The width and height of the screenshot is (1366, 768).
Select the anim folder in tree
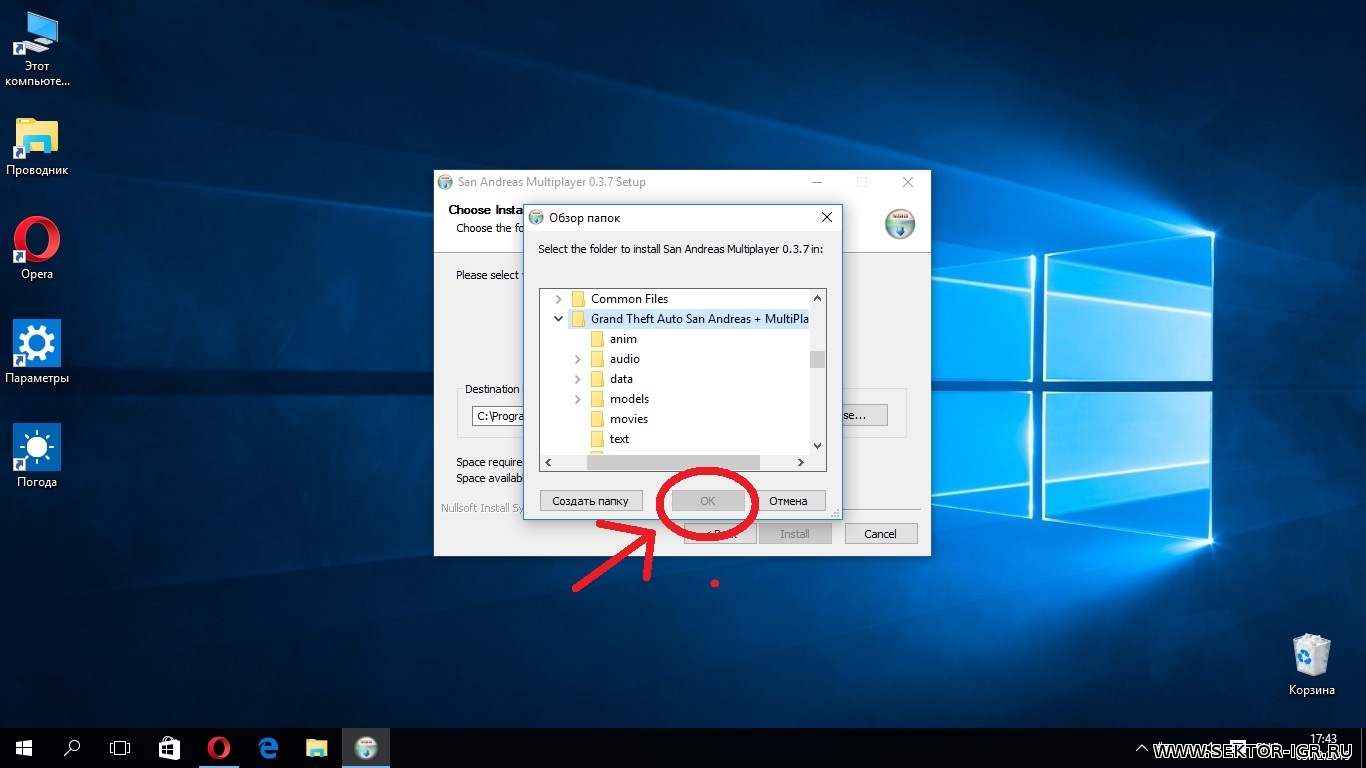622,339
